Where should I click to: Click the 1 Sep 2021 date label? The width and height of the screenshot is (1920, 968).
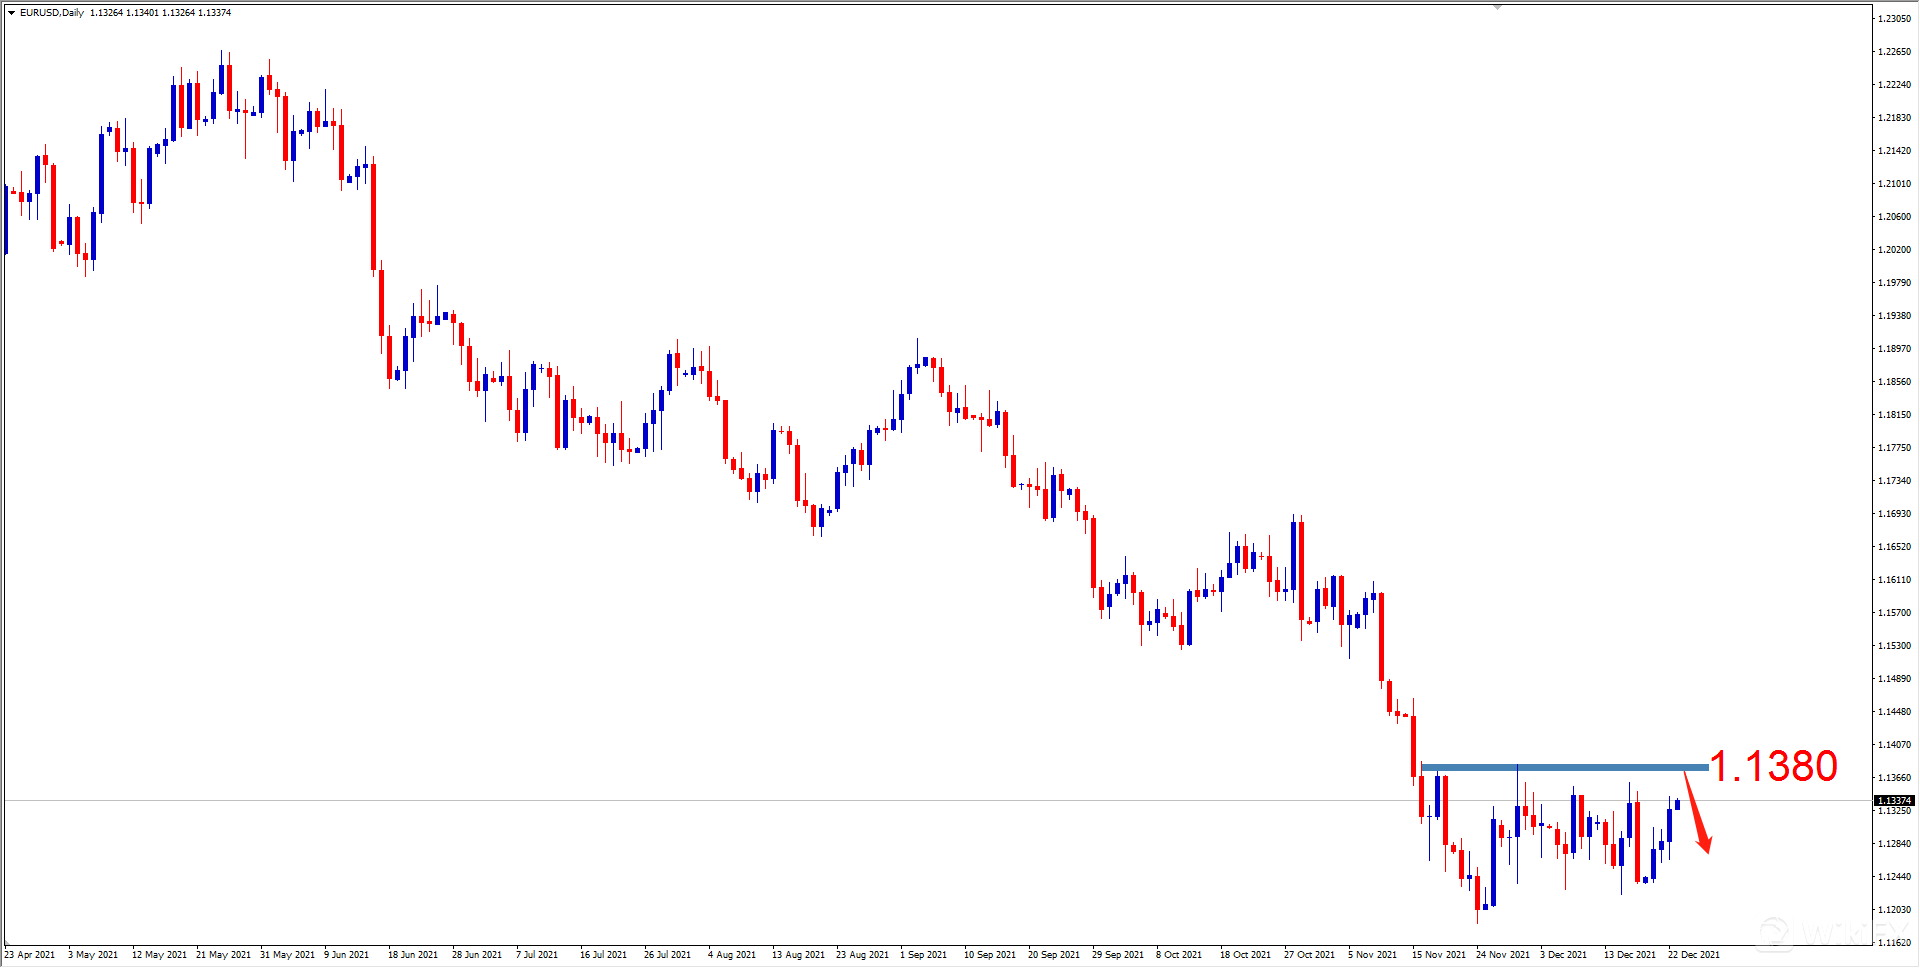click(923, 955)
